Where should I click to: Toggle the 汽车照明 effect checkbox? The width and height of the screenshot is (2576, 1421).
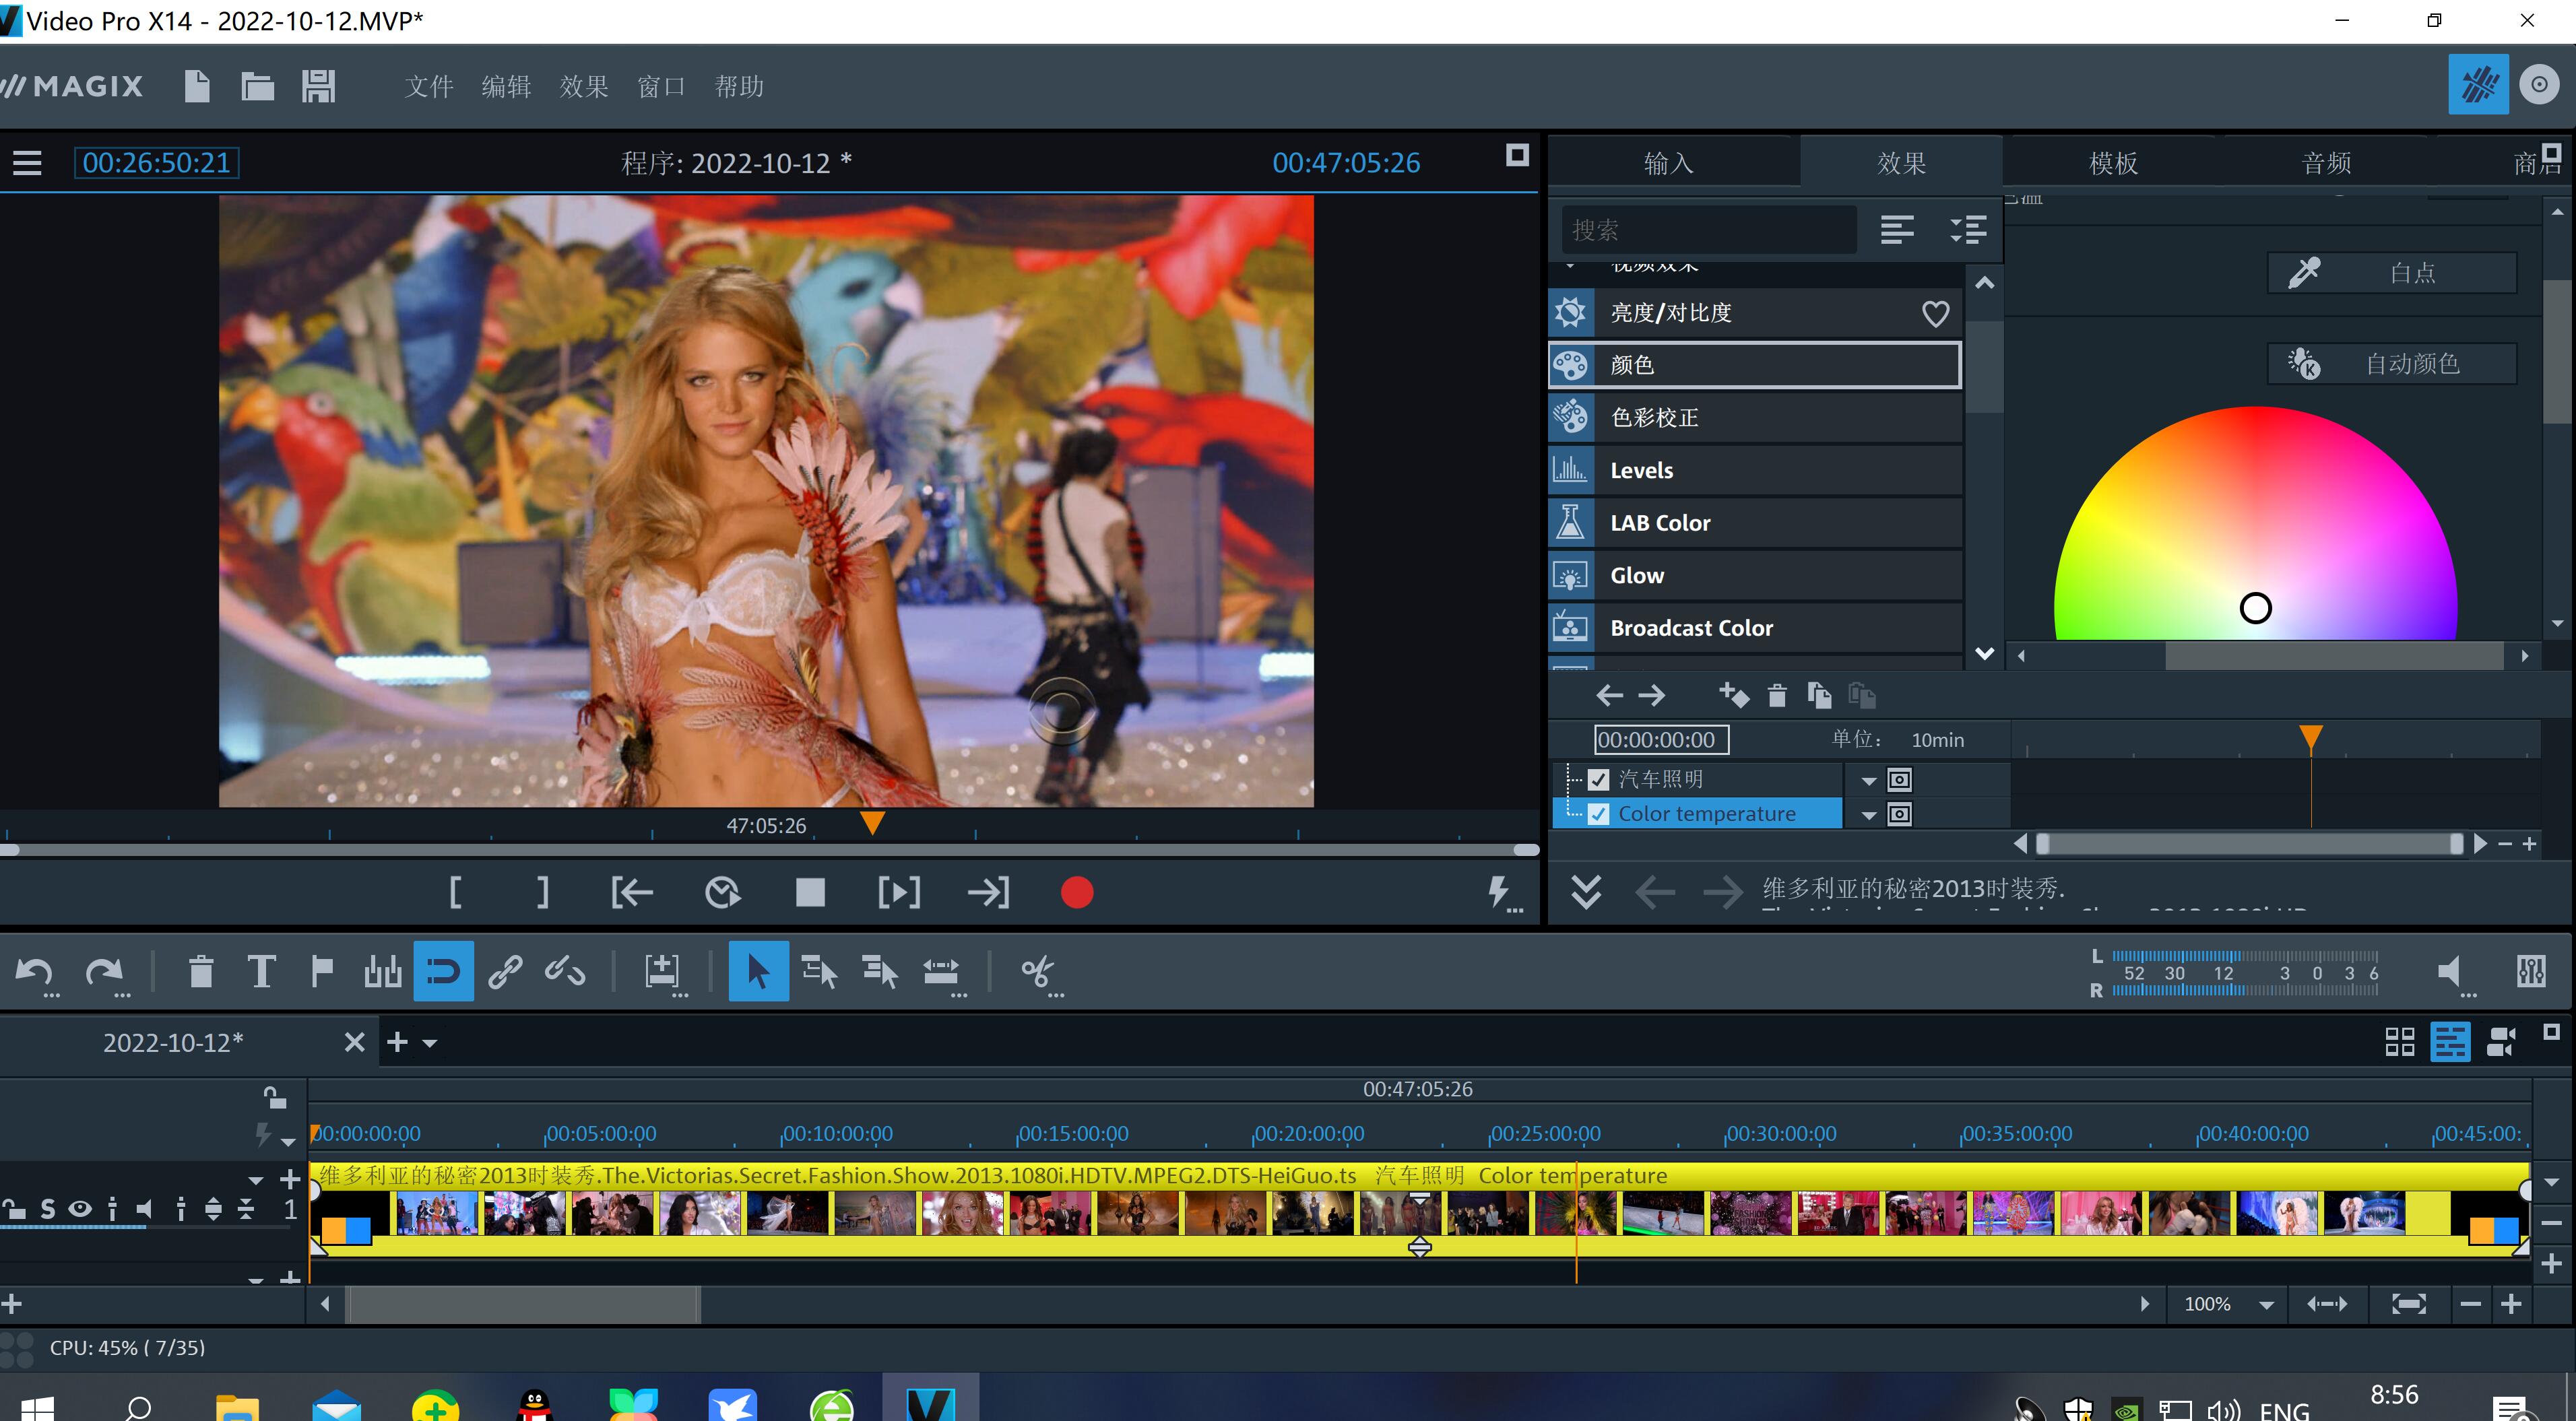click(1598, 780)
